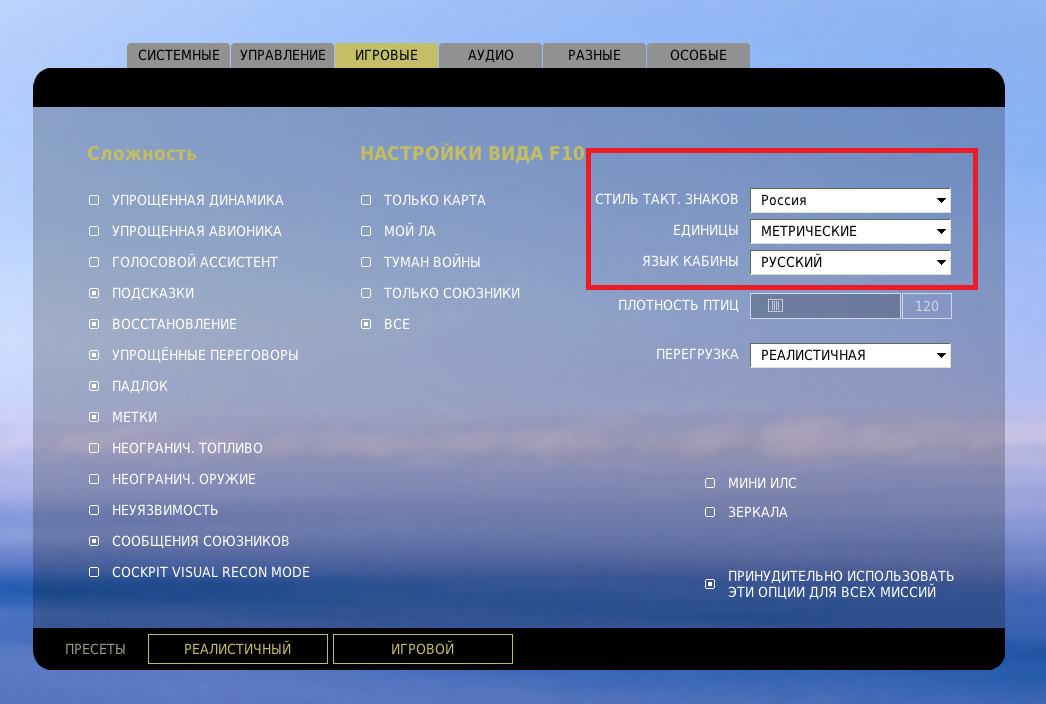Screen dimensions: 1046x704
Task: Toggle УПРОЩЁННЫЕ ПЕРЕГОВОРЫ checkbox
Action: (94, 355)
